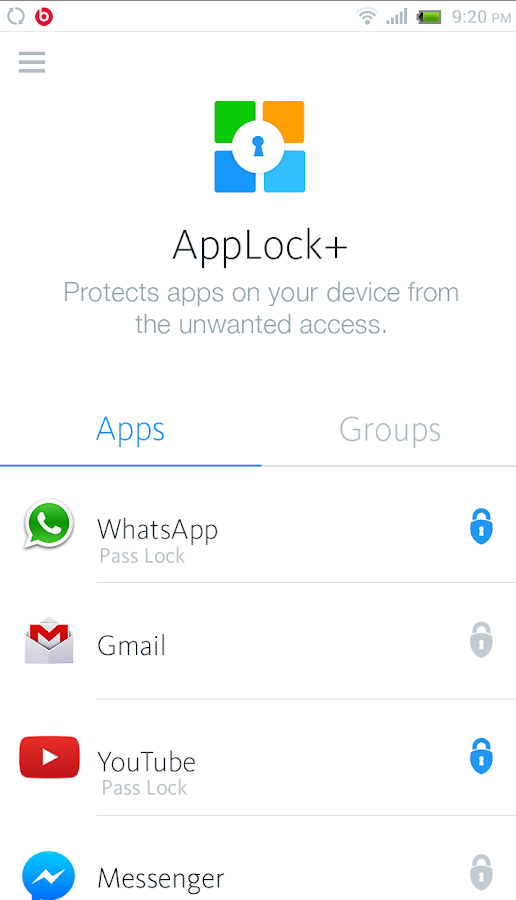Tap the Wi-Fi status icon

pos(367,16)
